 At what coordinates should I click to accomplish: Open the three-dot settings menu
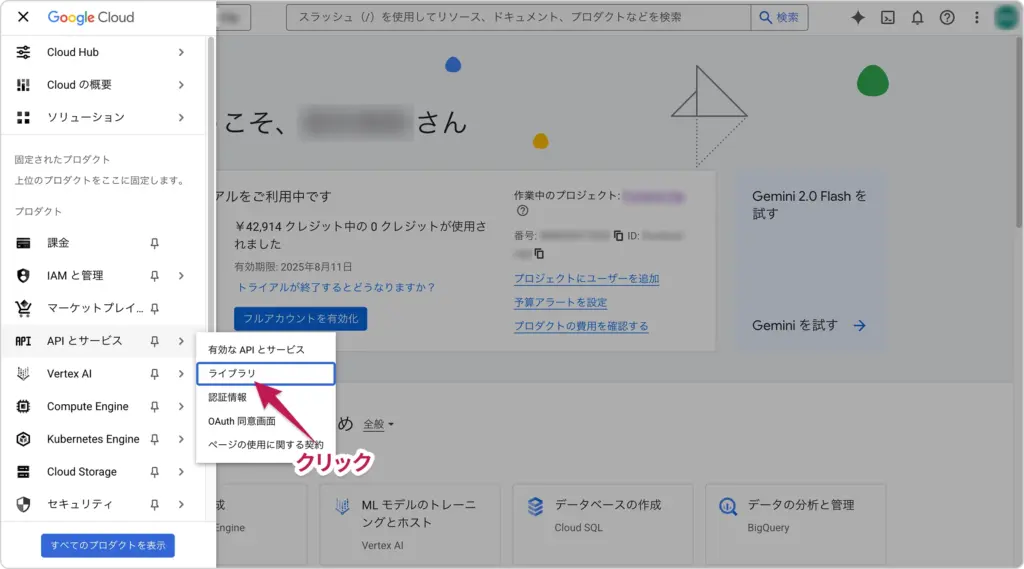coord(977,18)
